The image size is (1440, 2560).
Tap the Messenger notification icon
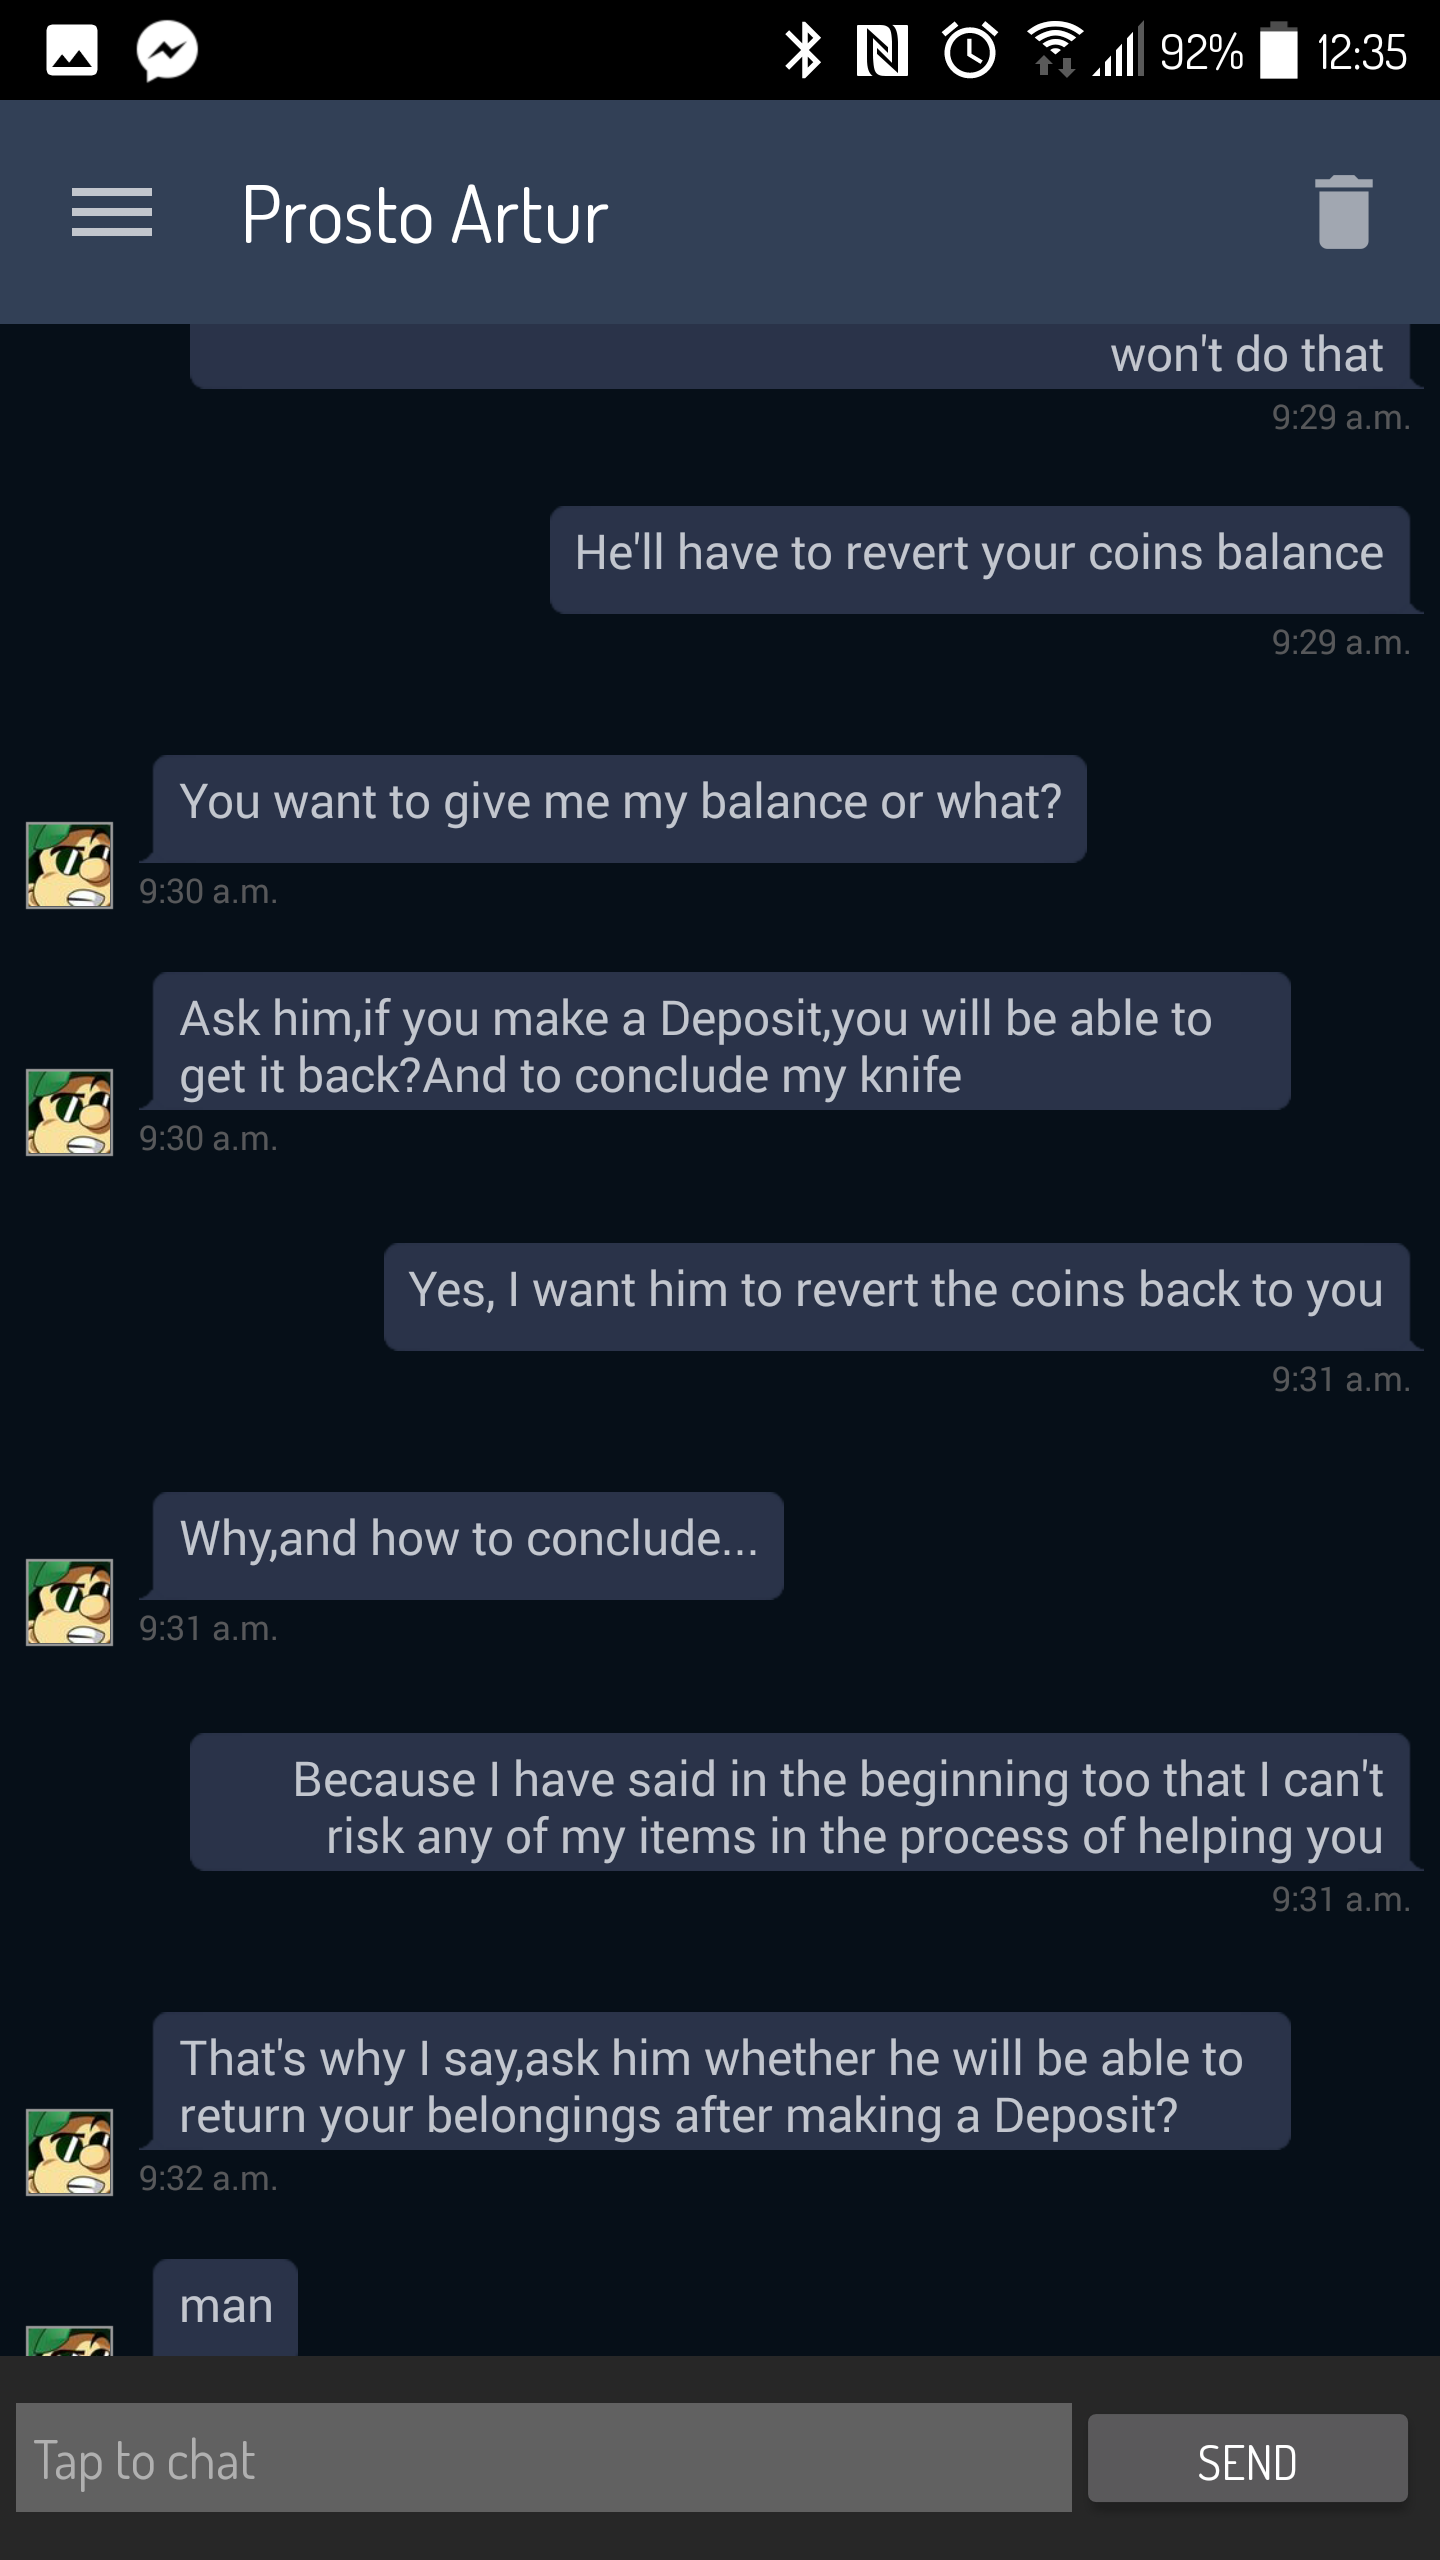coord(167,51)
